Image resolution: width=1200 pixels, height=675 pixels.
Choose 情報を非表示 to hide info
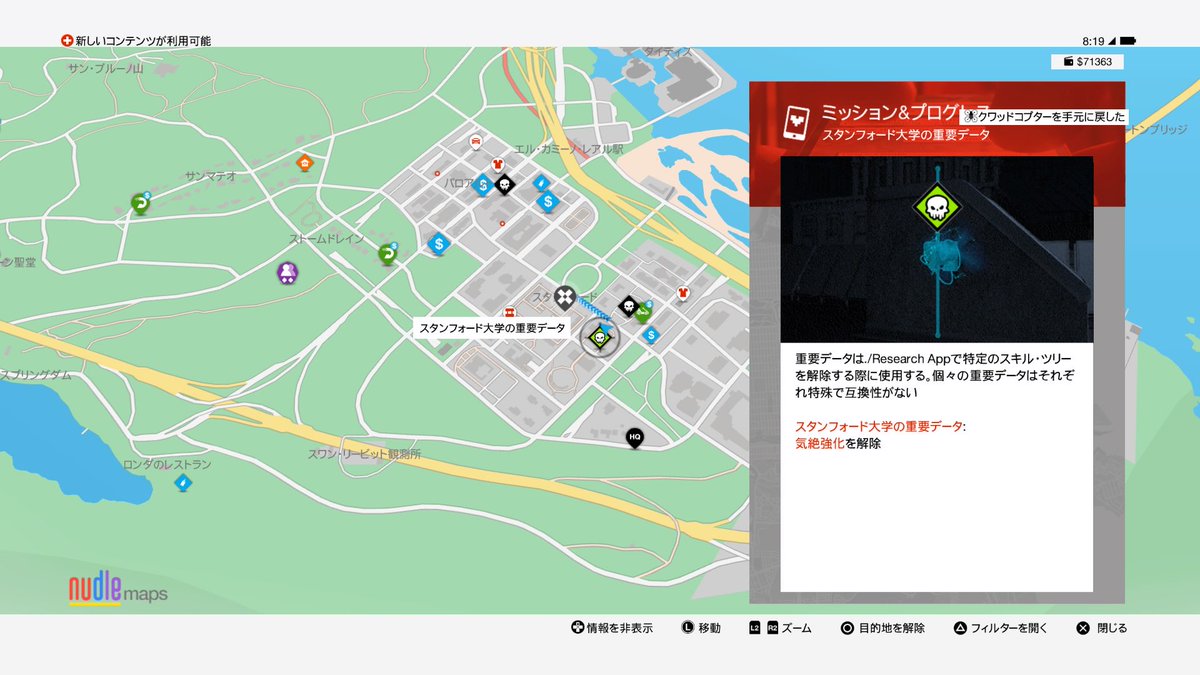[x=611, y=628]
